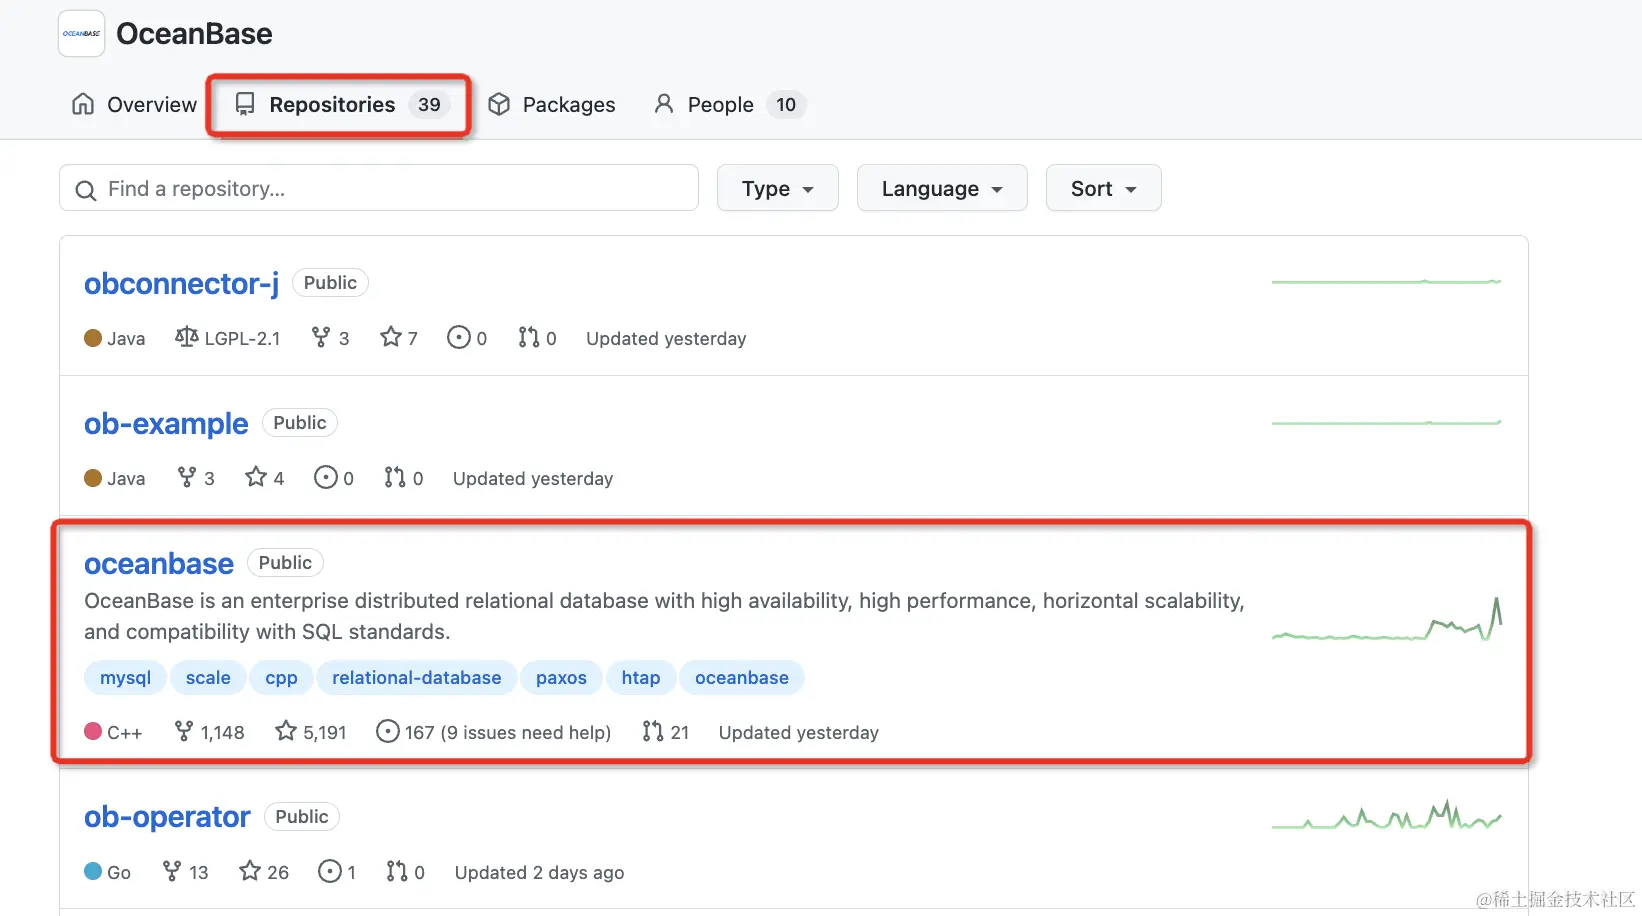Open the Type filter dropdown

777,188
